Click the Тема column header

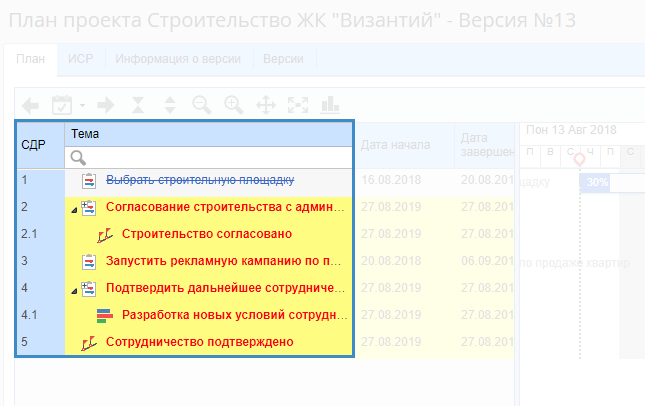click(x=209, y=134)
